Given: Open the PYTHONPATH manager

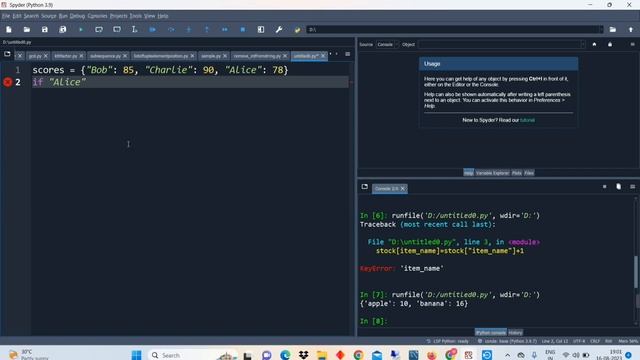Looking at the screenshot, I should coord(297,29).
